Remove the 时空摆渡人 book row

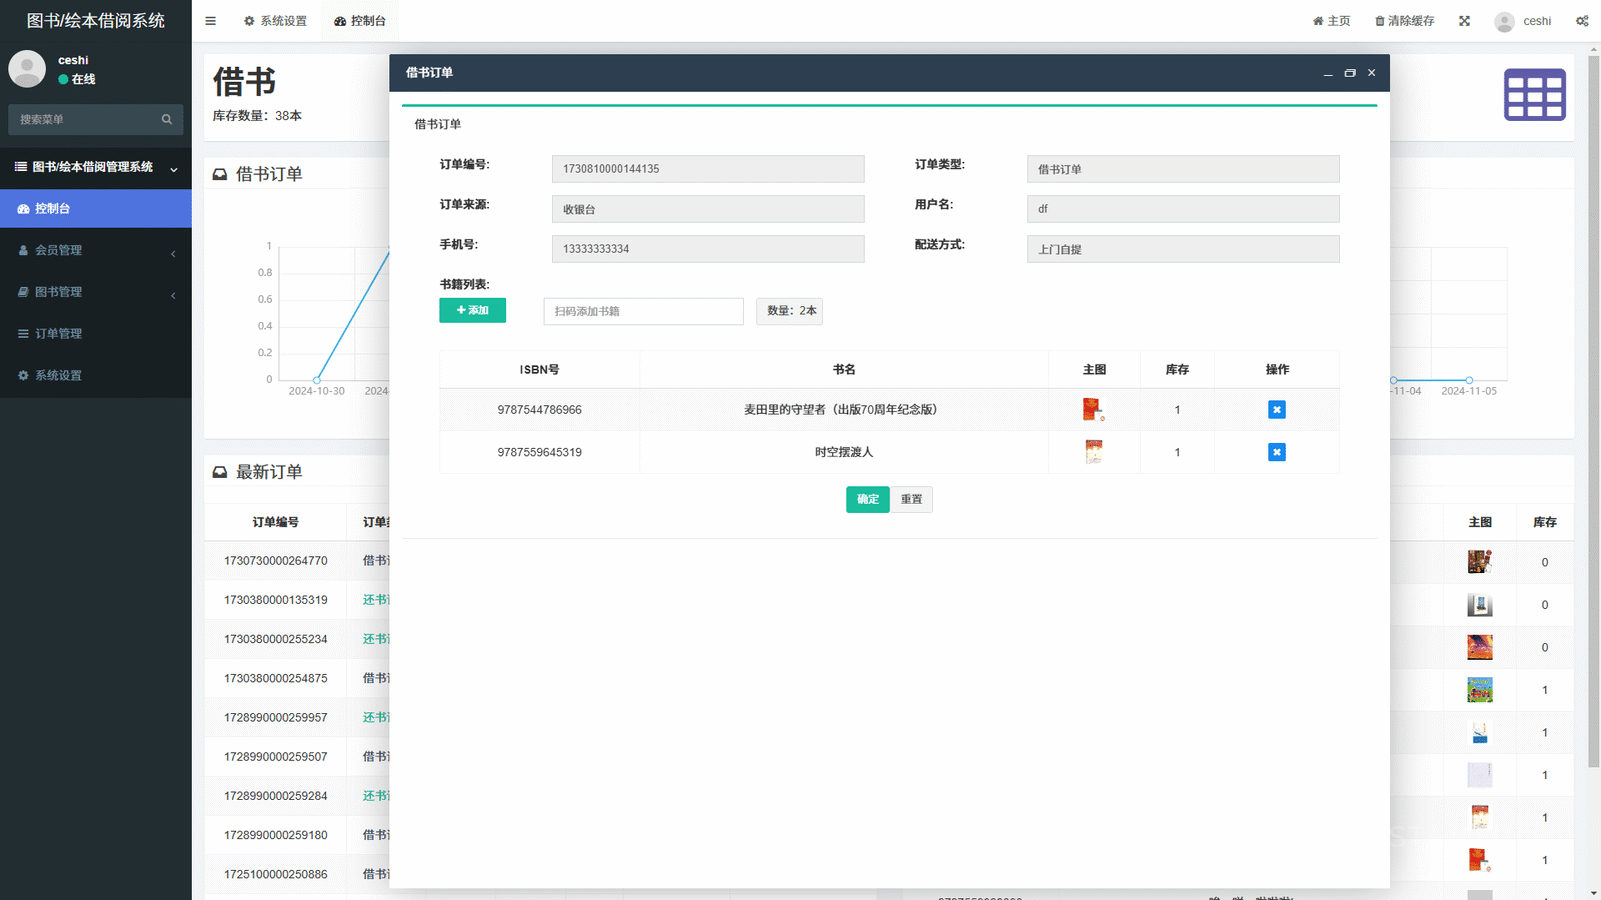pyautogui.click(x=1276, y=452)
